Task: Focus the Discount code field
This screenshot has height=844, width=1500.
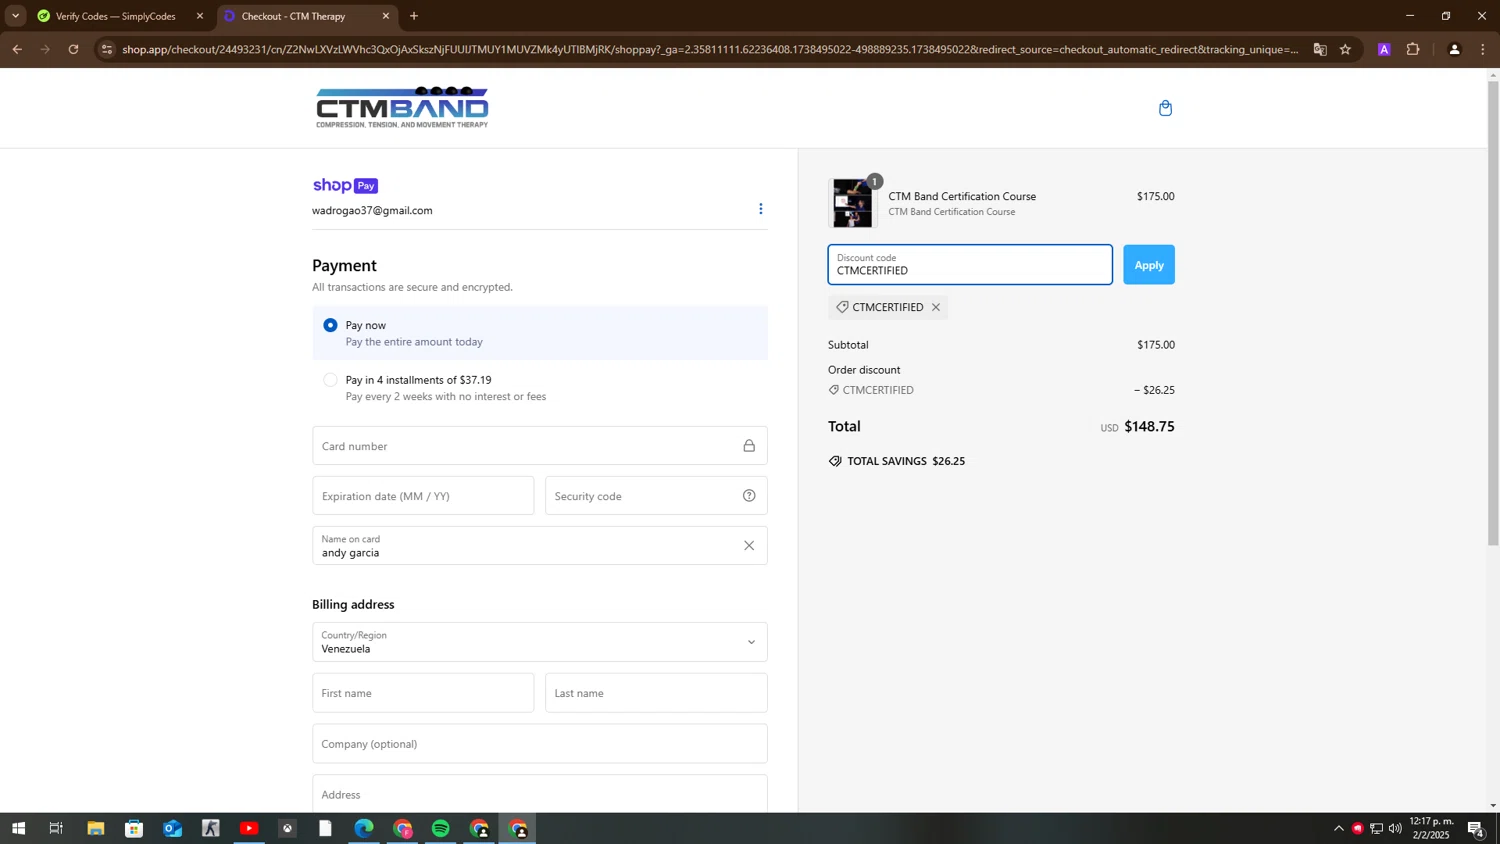Action: coord(970,265)
